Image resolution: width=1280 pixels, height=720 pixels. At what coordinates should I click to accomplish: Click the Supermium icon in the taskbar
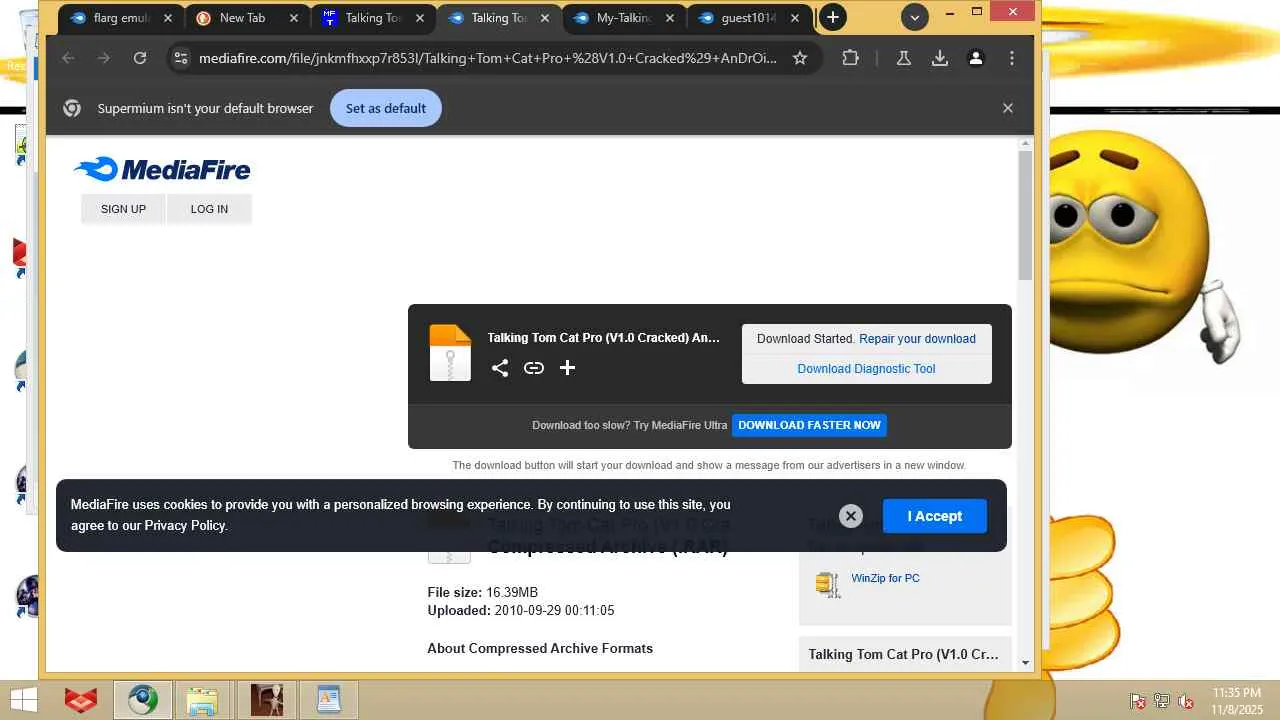(142, 700)
